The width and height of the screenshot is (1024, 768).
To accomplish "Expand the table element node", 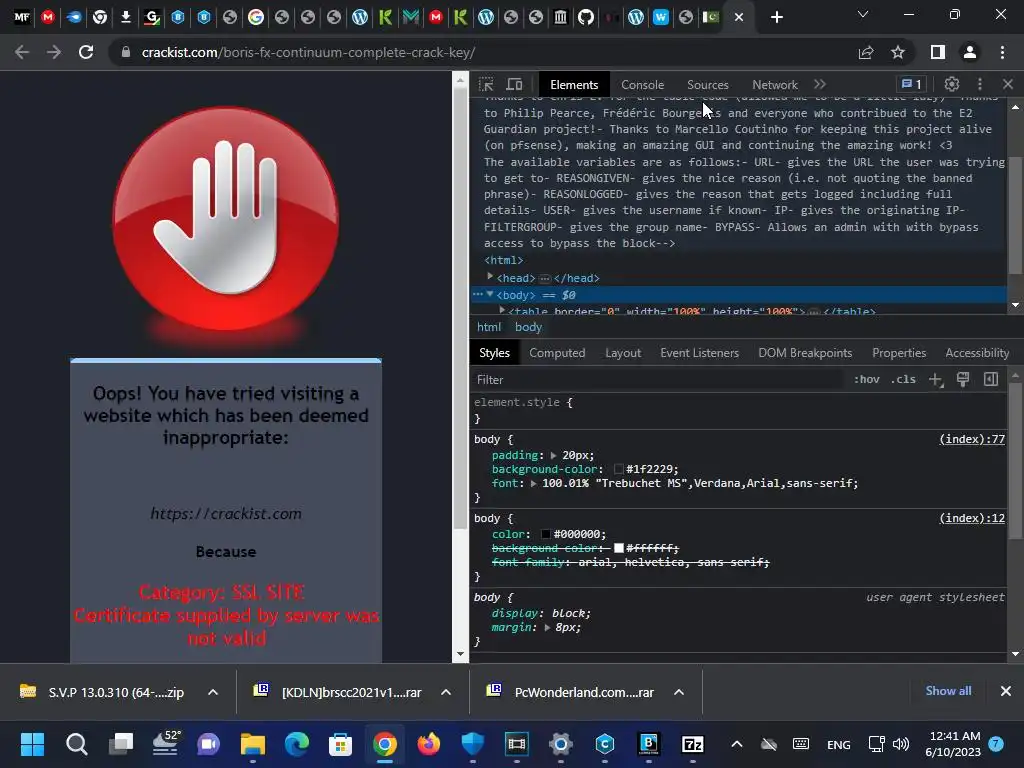I will (x=502, y=310).
